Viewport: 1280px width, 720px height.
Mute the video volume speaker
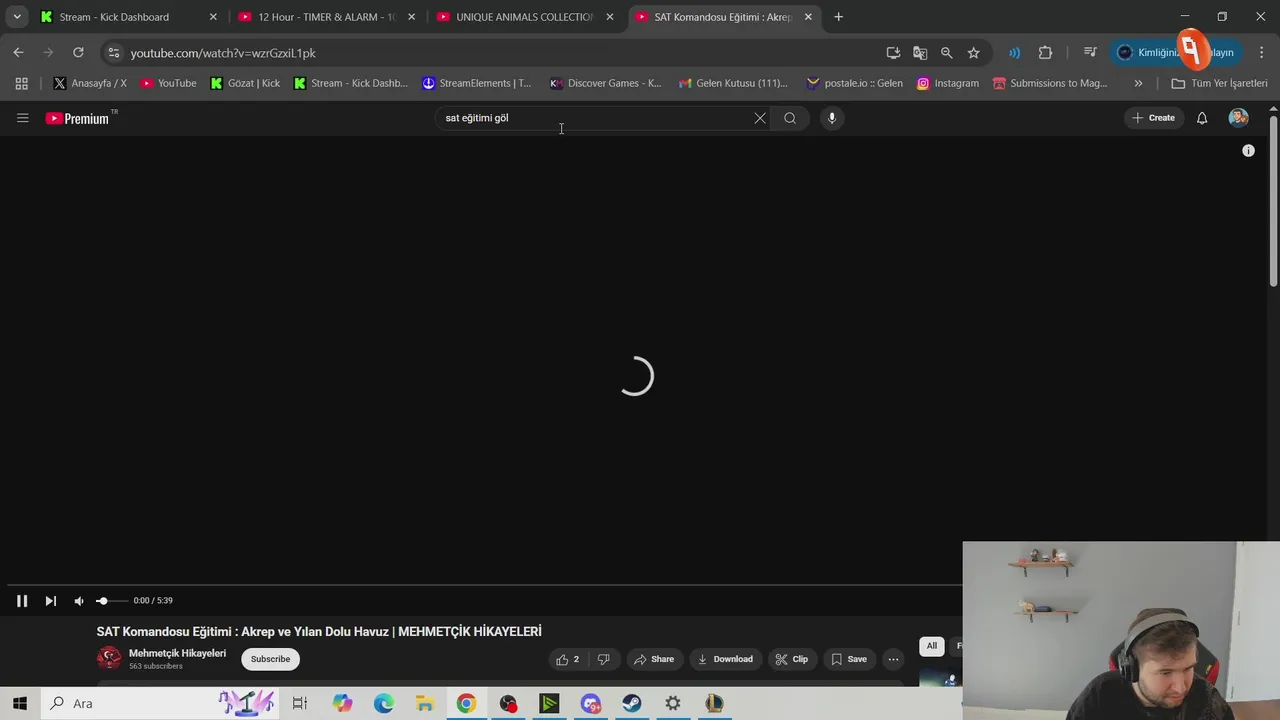[79, 601]
